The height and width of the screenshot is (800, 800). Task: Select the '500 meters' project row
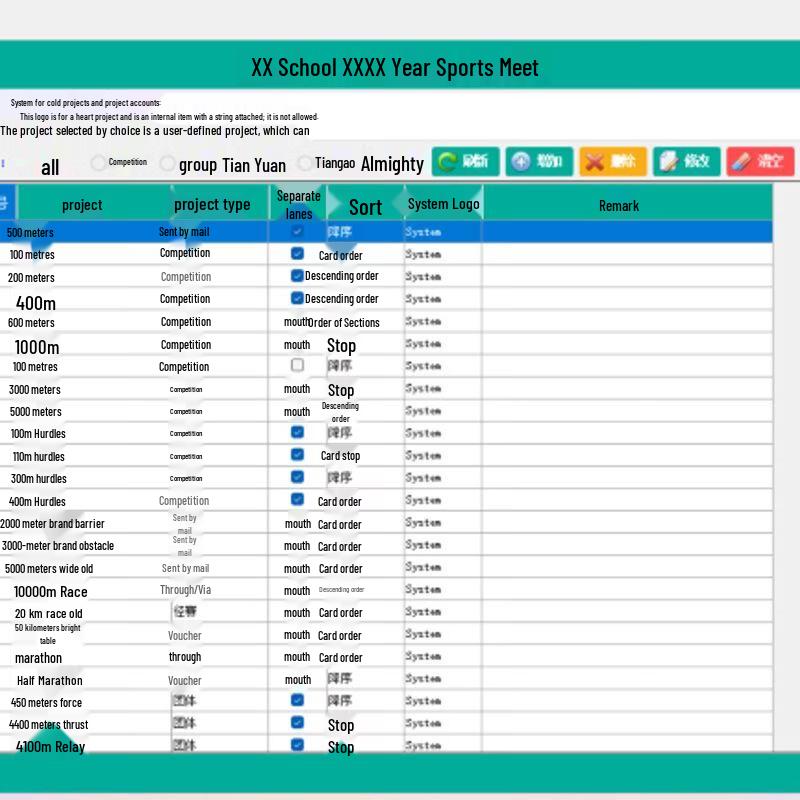point(386,232)
